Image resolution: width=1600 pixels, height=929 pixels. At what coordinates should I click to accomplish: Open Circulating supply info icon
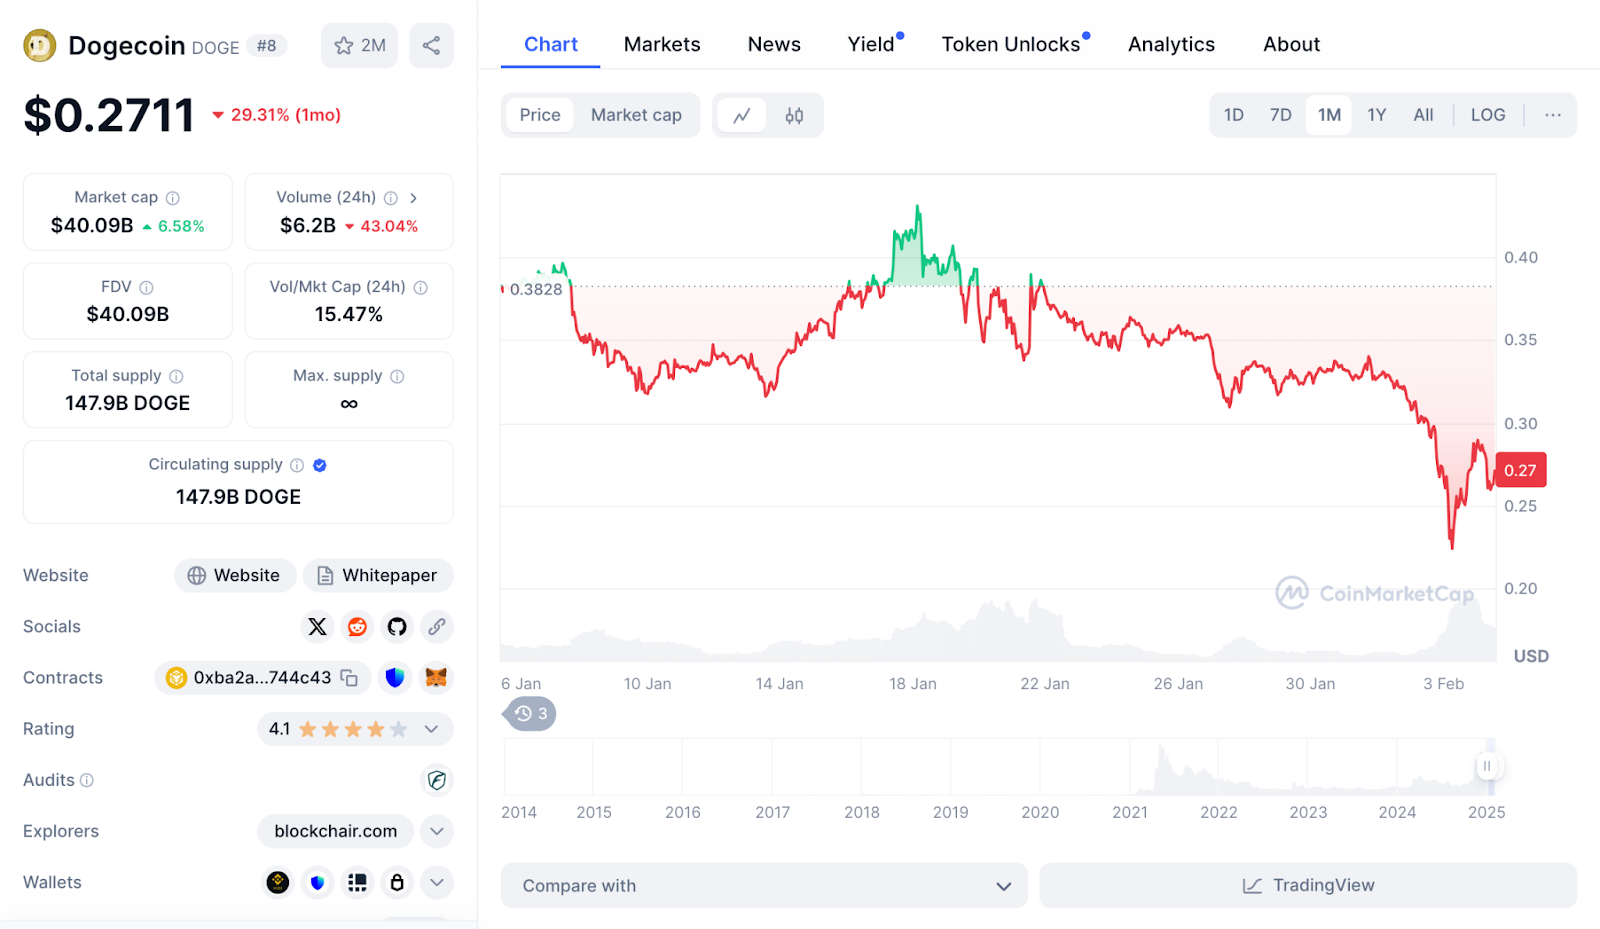click(x=297, y=465)
